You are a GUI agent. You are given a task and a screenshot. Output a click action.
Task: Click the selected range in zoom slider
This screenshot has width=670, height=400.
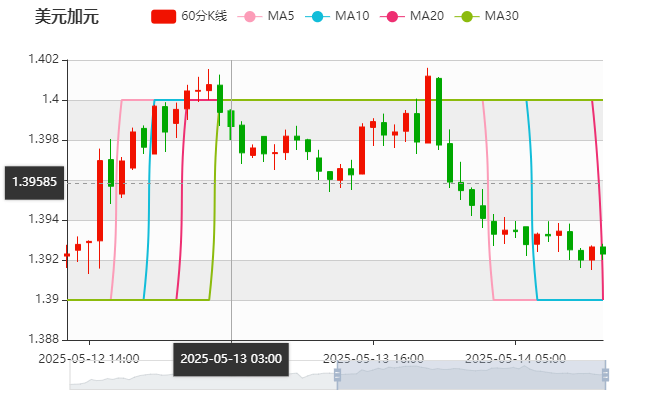pyautogui.click(x=470, y=375)
